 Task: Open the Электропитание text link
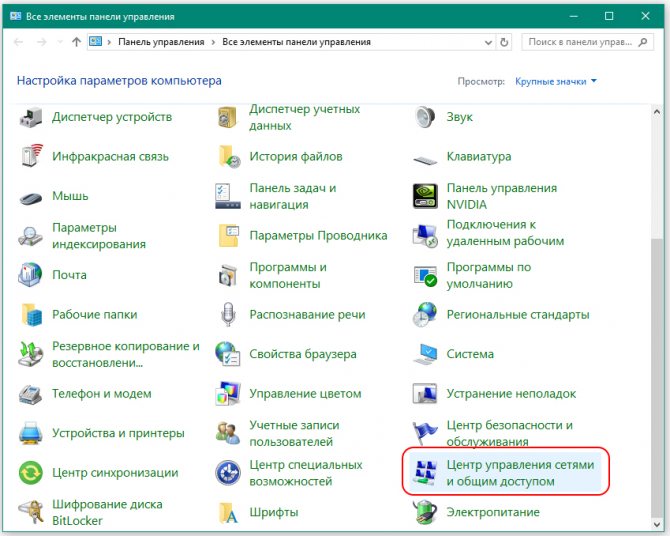[x=493, y=512]
